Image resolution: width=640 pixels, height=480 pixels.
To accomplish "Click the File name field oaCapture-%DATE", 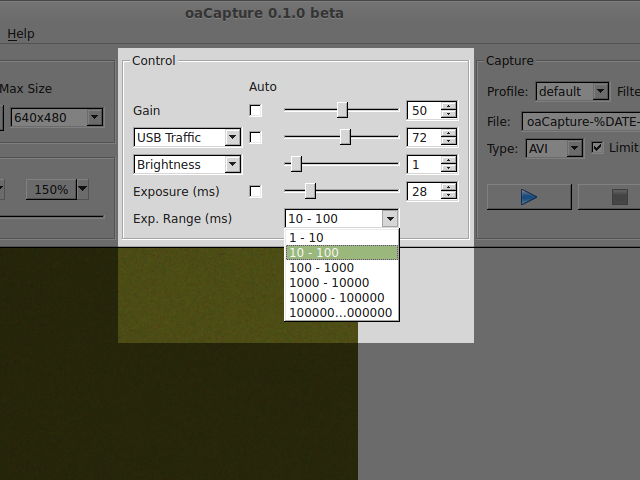I will click(x=581, y=122).
